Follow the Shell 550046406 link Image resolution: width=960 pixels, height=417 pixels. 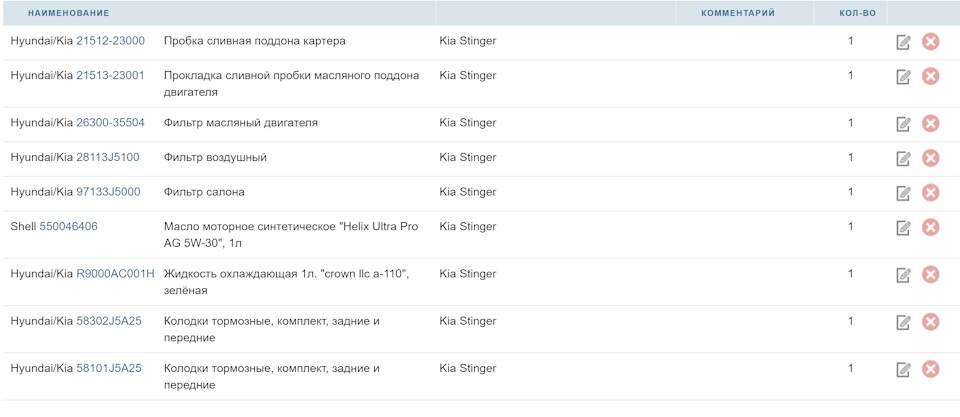[68, 226]
